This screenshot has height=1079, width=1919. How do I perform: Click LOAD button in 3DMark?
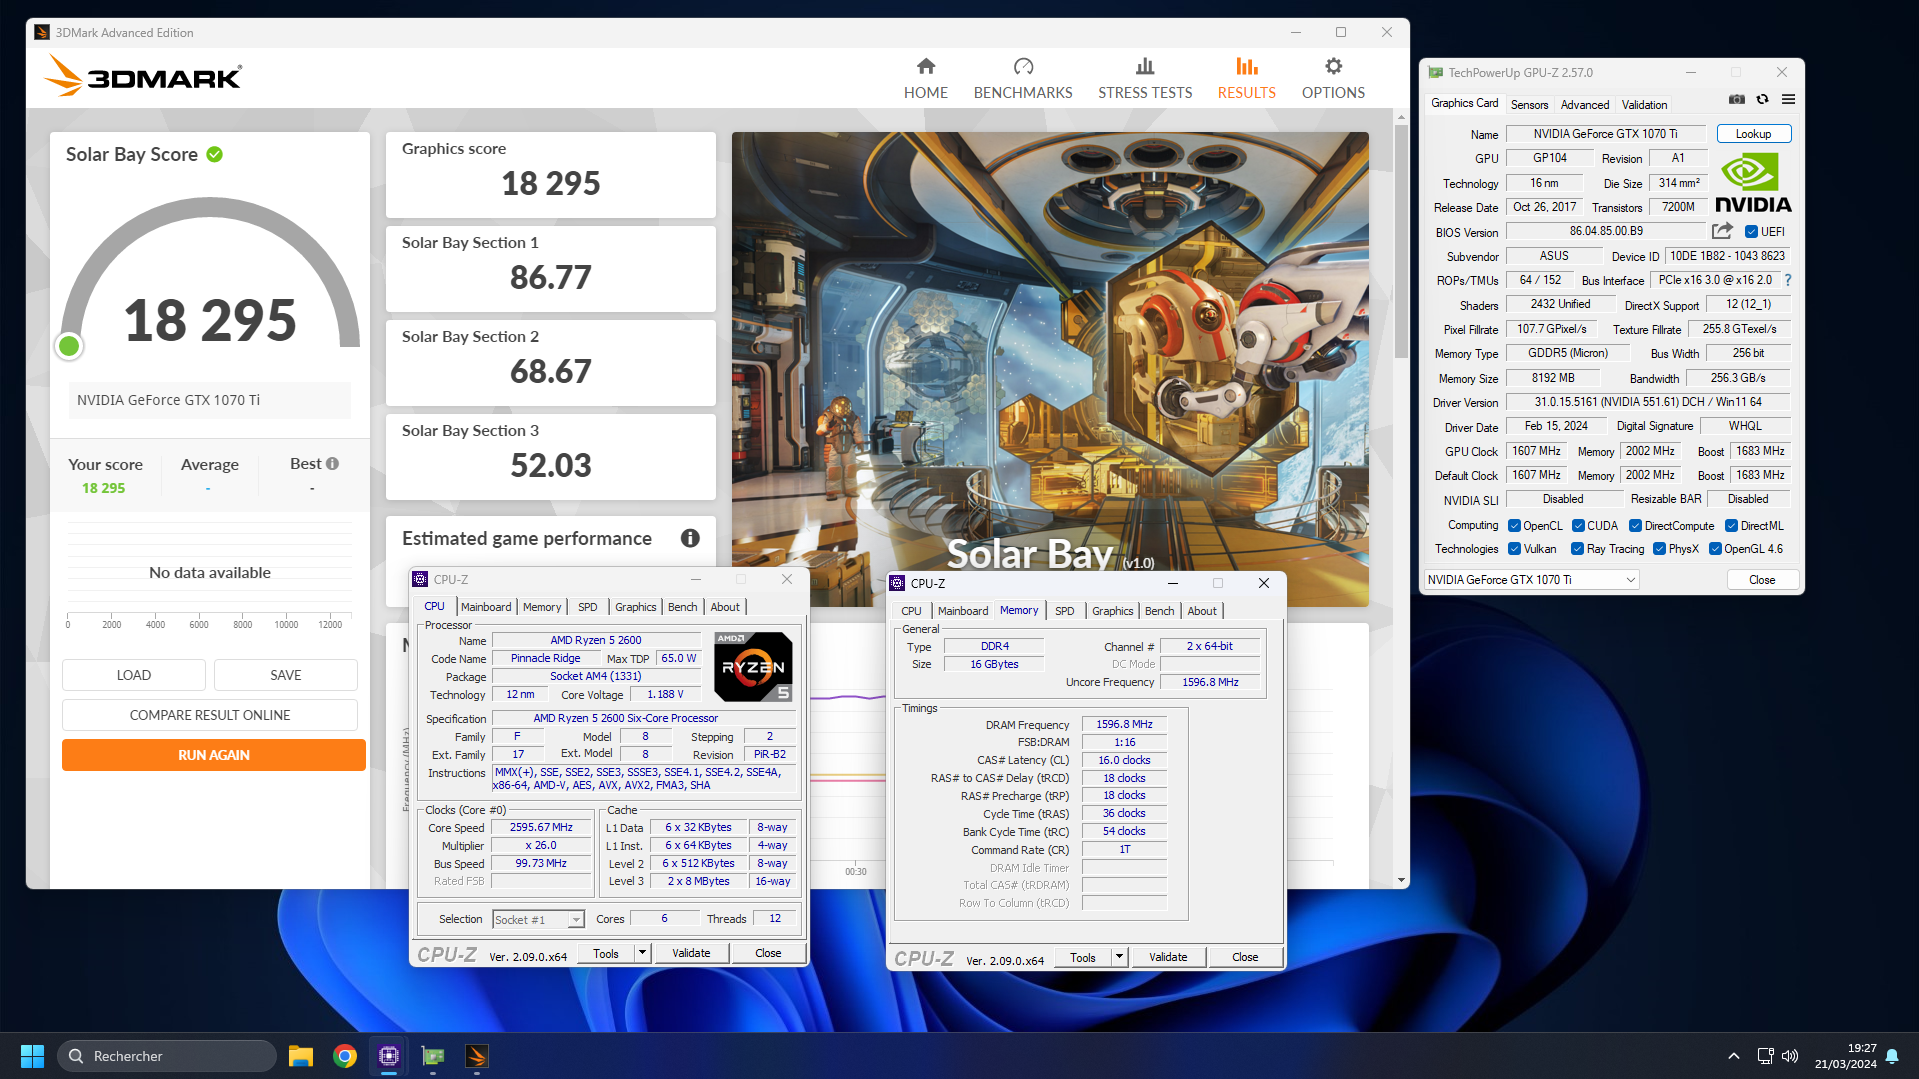[134, 675]
